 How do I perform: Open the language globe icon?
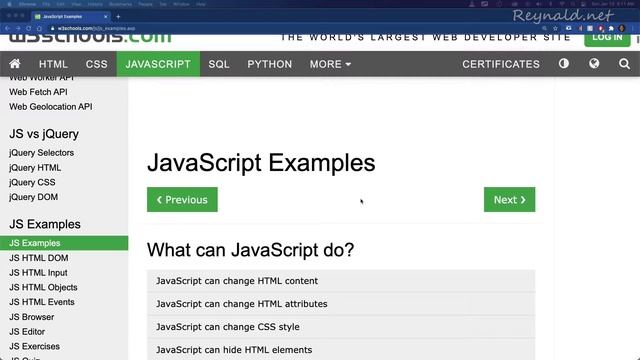click(594, 64)
